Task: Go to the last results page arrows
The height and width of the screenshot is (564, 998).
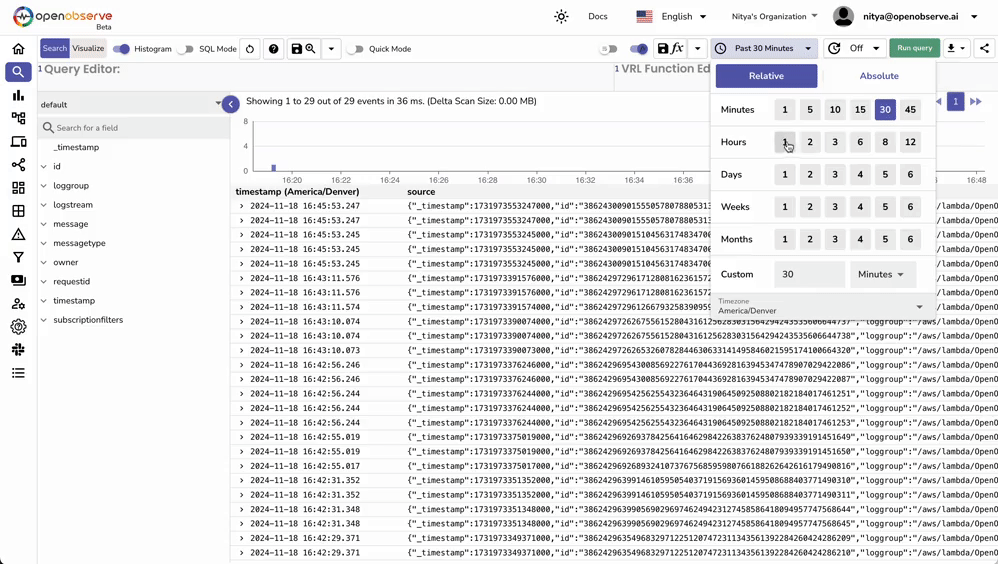Action: click(976, 101)
